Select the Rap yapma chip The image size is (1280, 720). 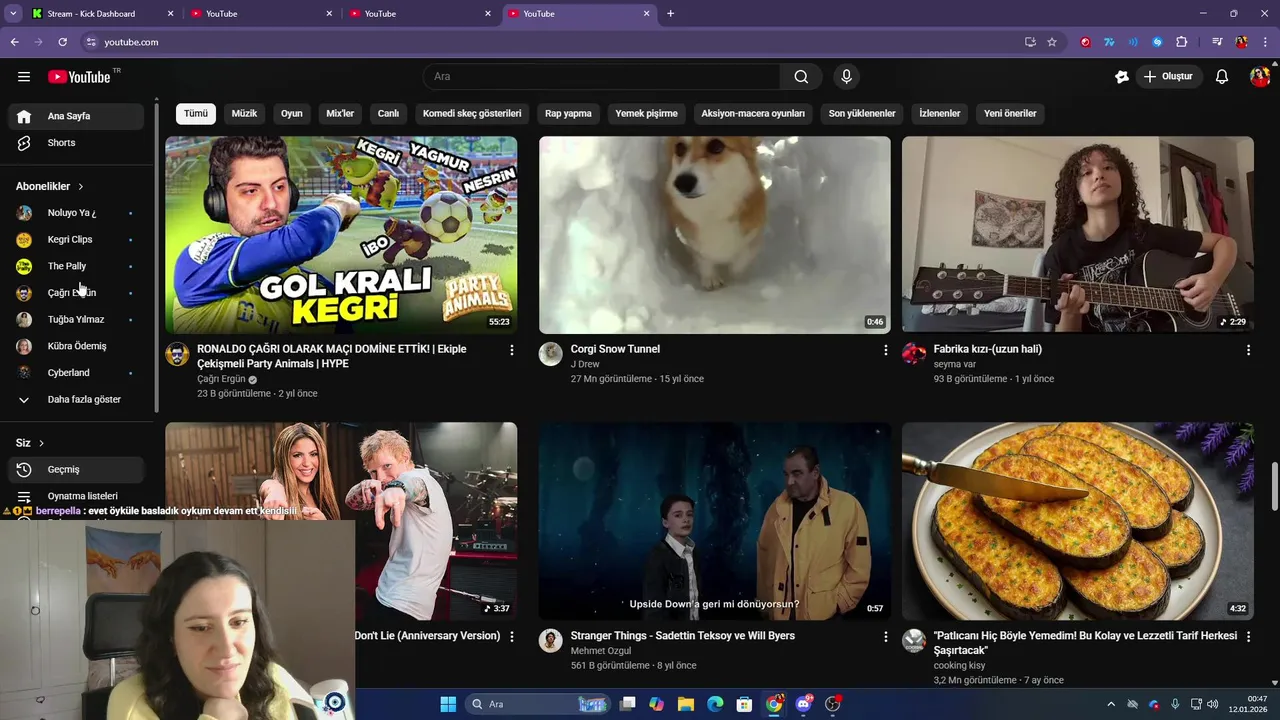pyautogui.click(x=568, y=114)
